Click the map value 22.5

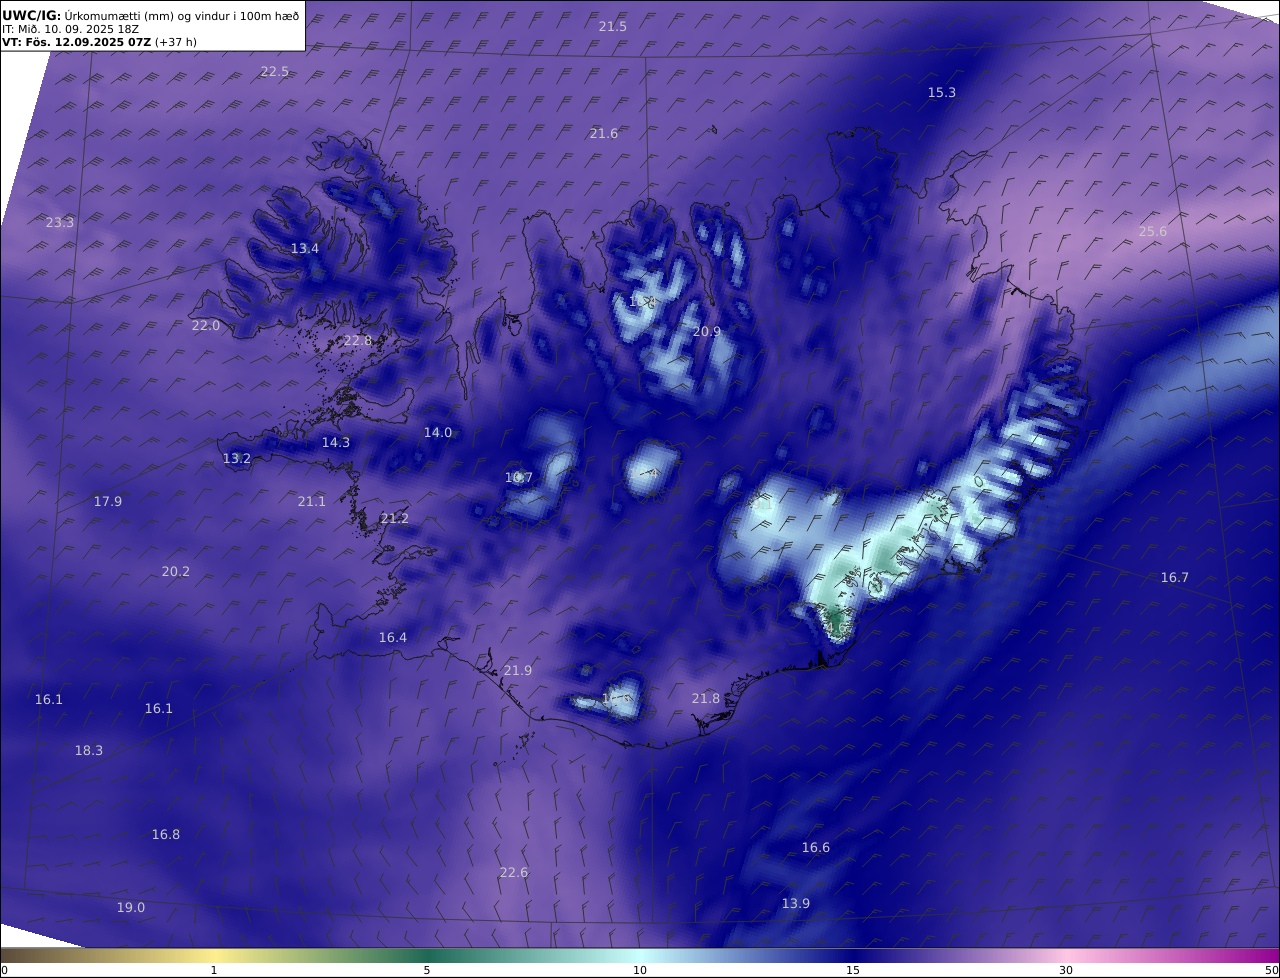pyautogui.click(x=275, y=71)
